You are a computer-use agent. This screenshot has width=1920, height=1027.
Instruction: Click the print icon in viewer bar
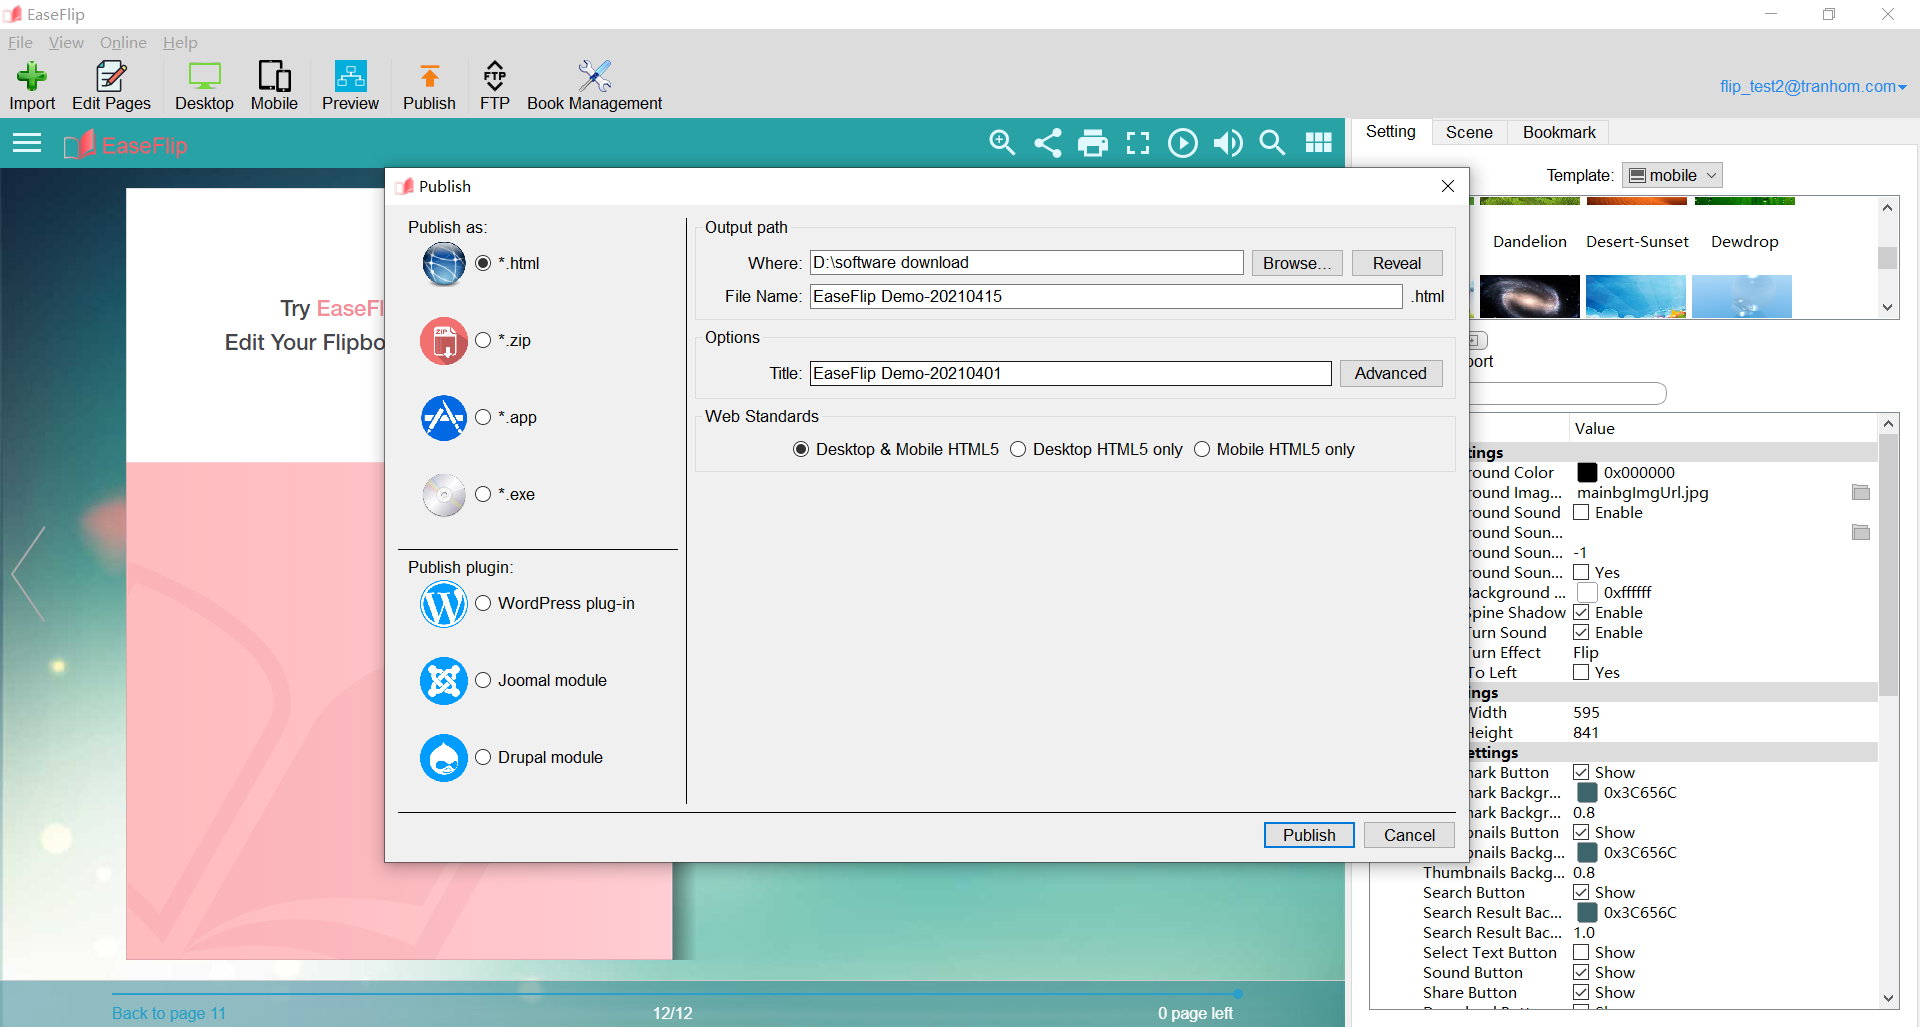pyautogui.click(x=1093, y=143)
